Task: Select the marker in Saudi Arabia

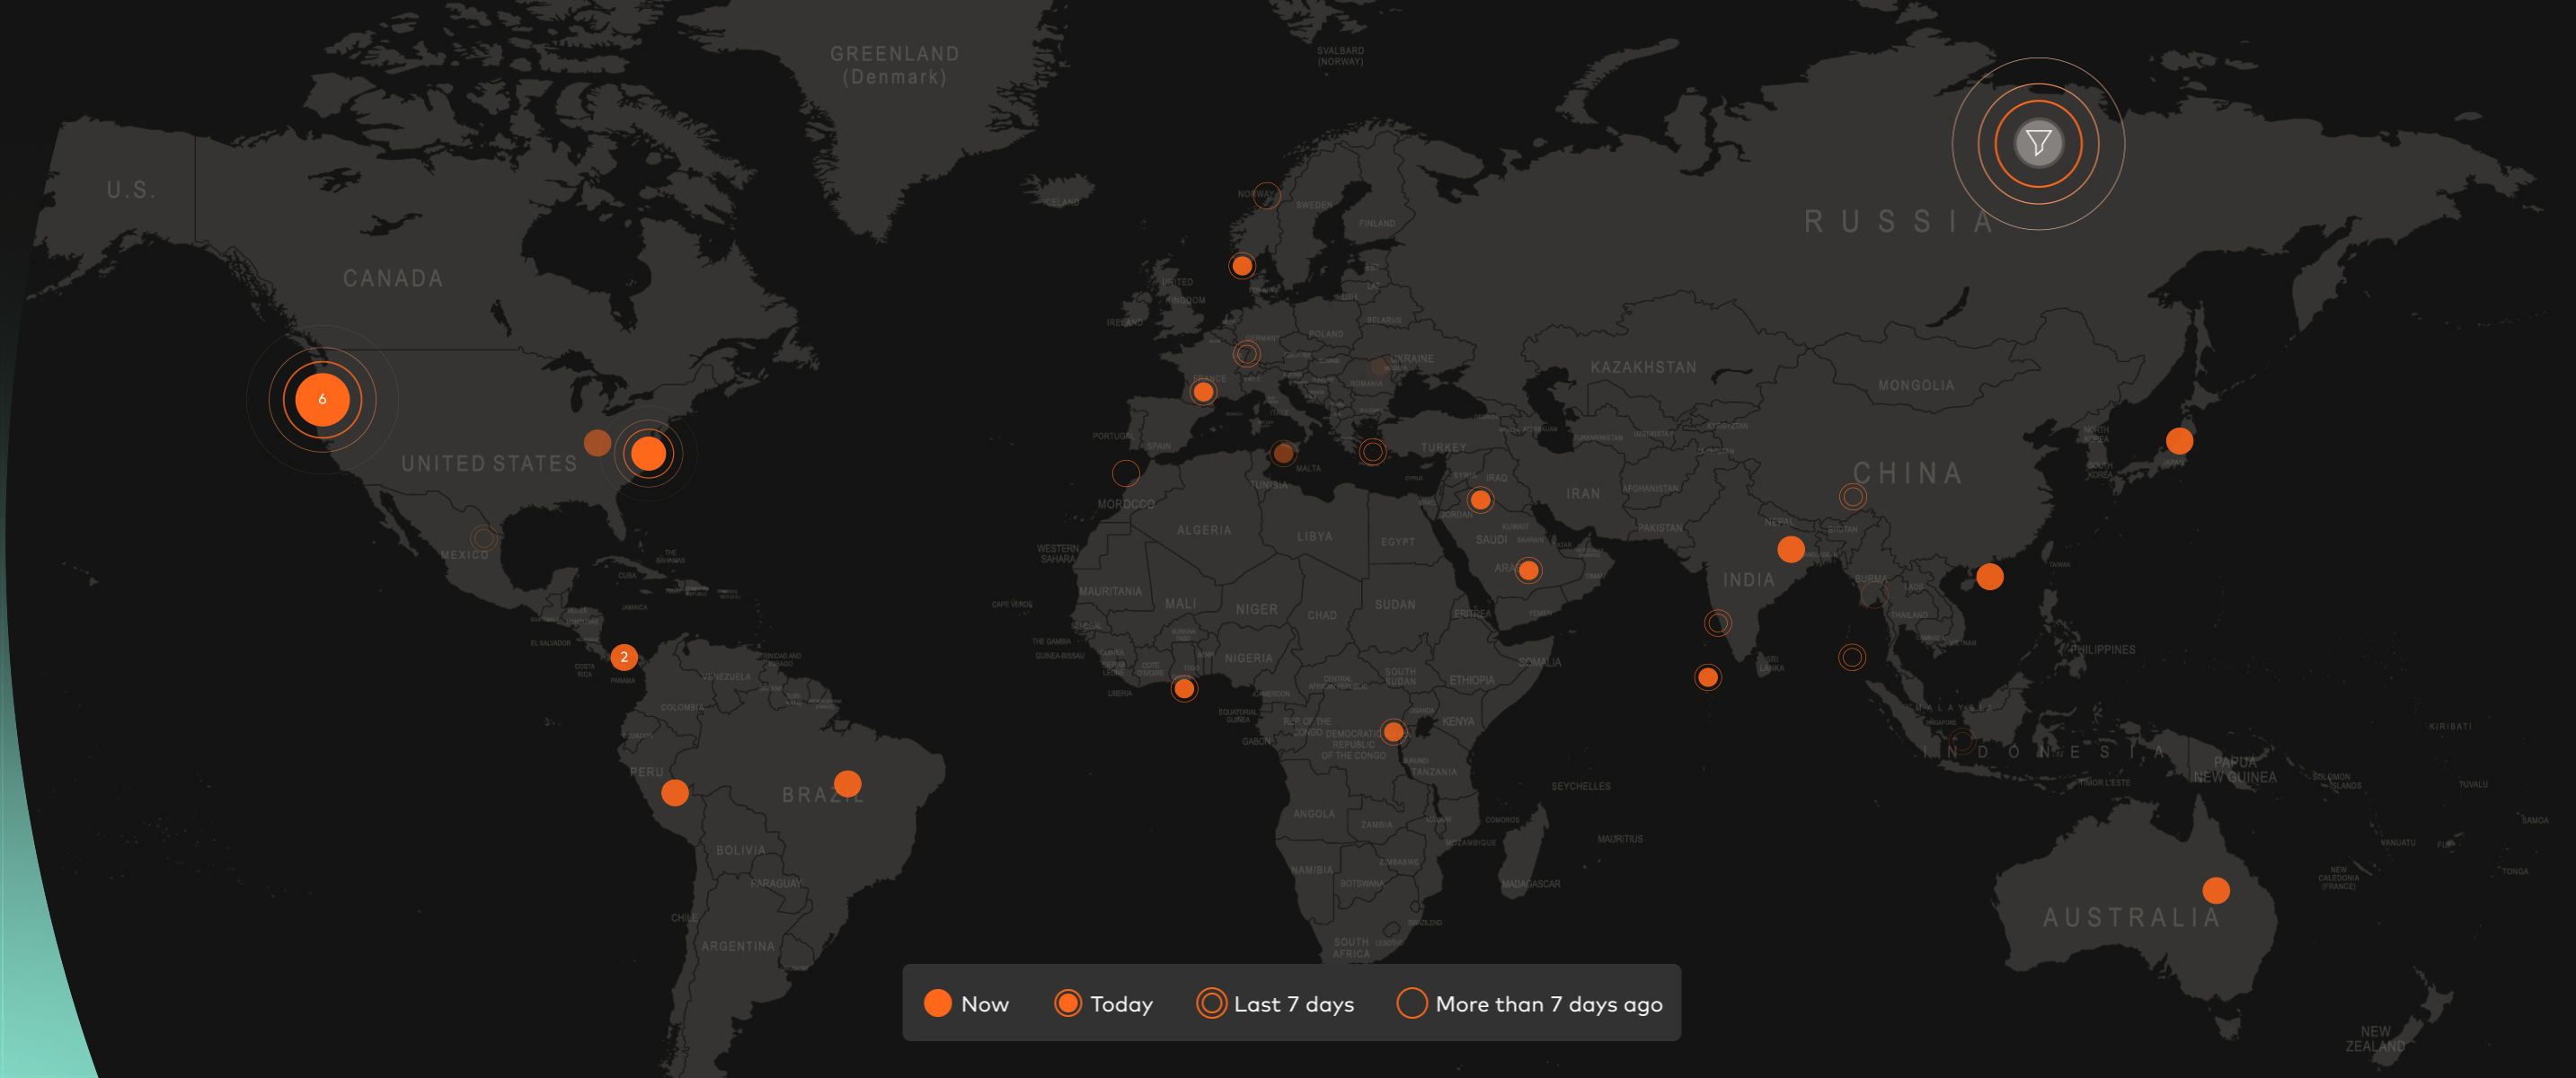Action: (x=1528, y=571)
